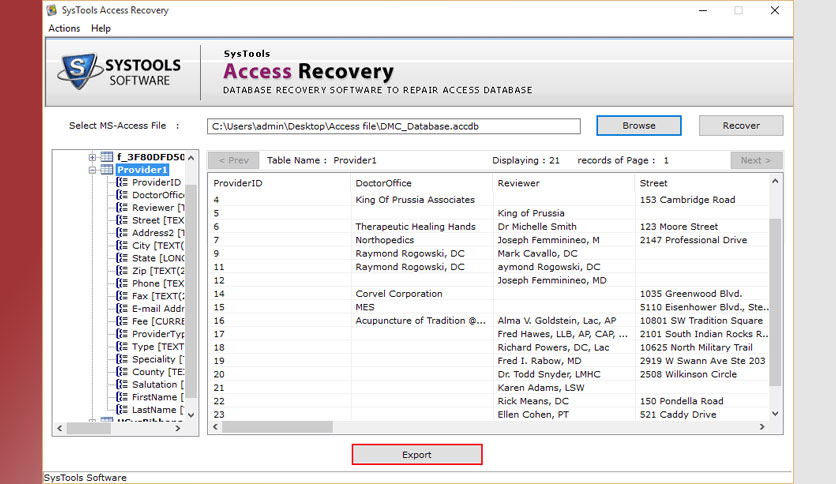The image size is (836, 484).
Task: Click the Export button
Action: coord(417,454)
